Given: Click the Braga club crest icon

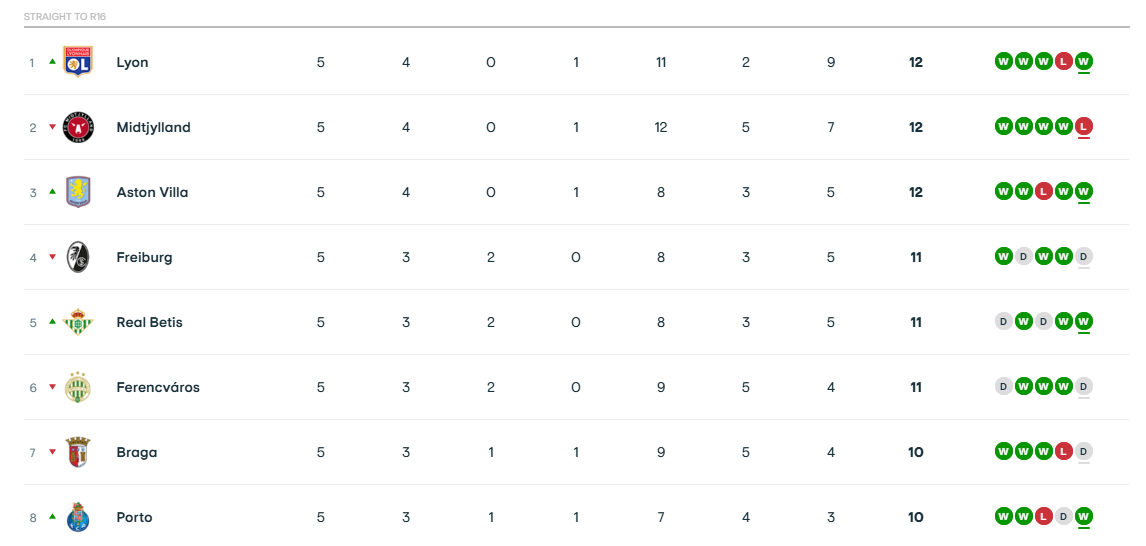Looking at the screenshot, I should point(78,452).
